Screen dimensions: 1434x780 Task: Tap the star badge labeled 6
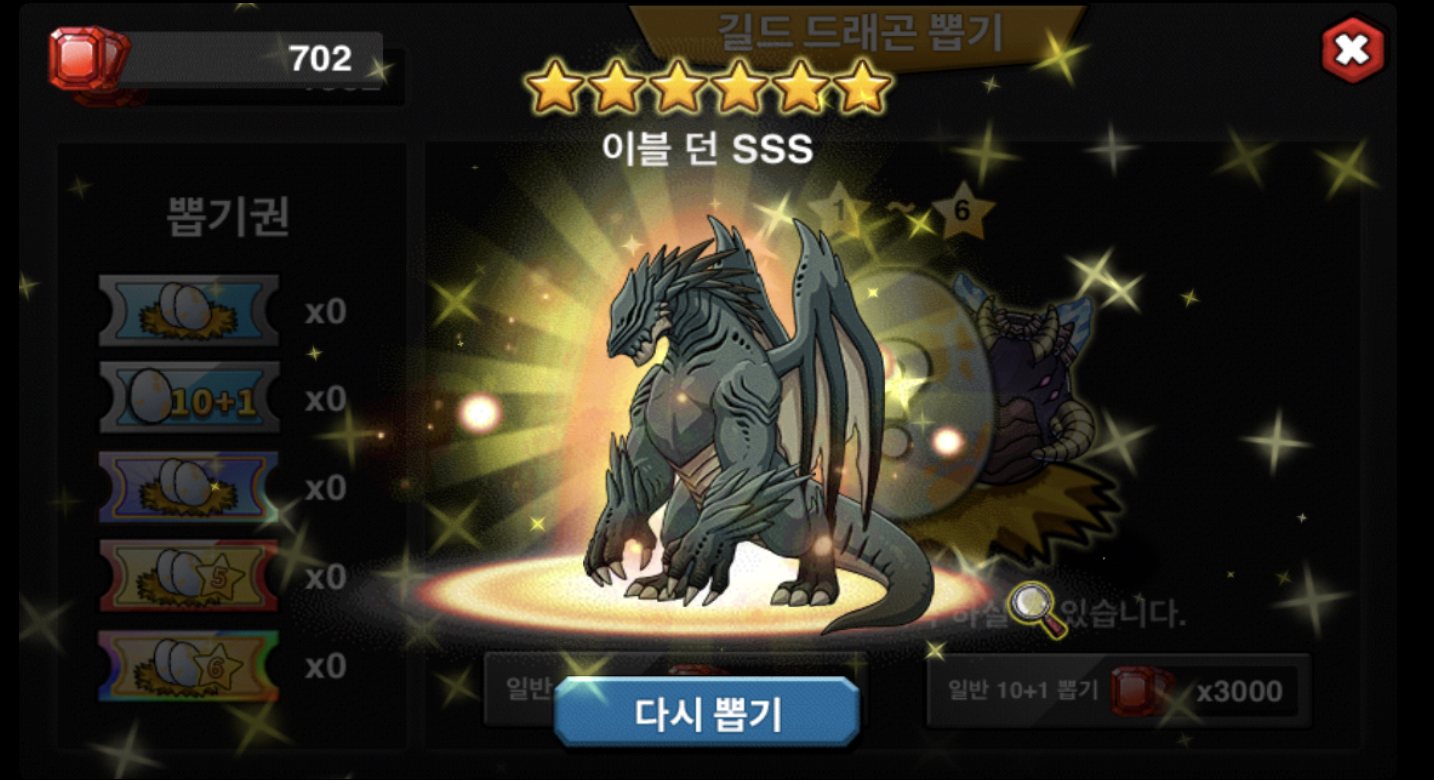point(961,211)
